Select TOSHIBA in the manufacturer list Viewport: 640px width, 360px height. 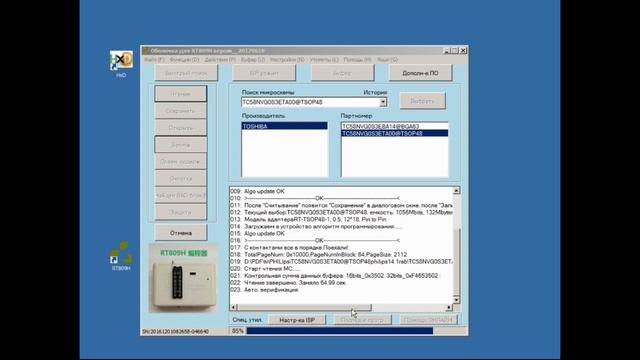tap(284, 126)
